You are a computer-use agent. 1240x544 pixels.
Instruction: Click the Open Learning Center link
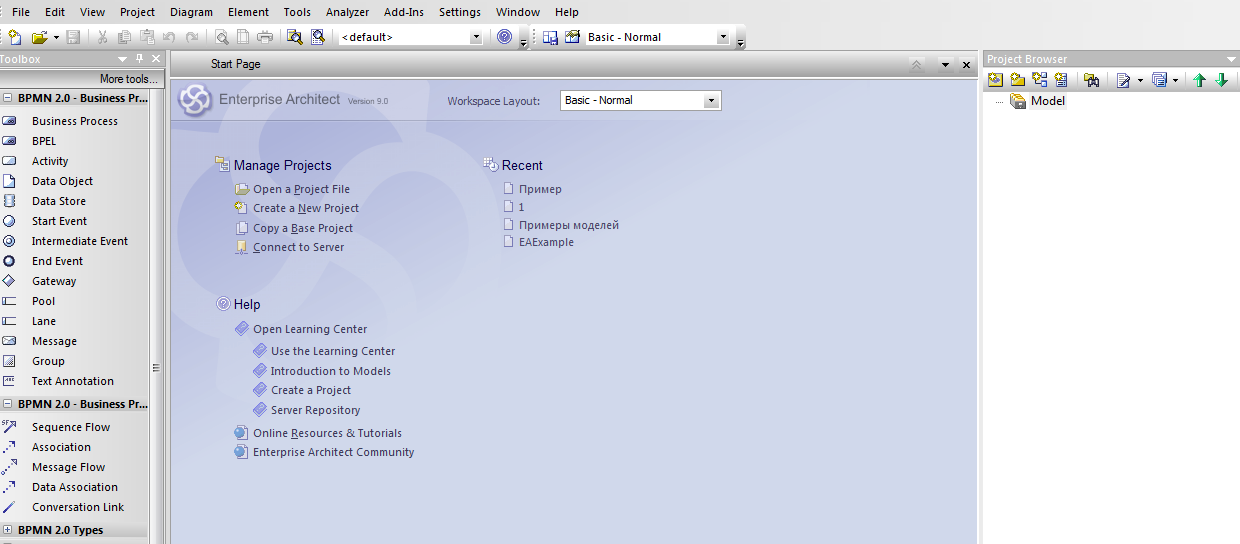pos(310,329)
